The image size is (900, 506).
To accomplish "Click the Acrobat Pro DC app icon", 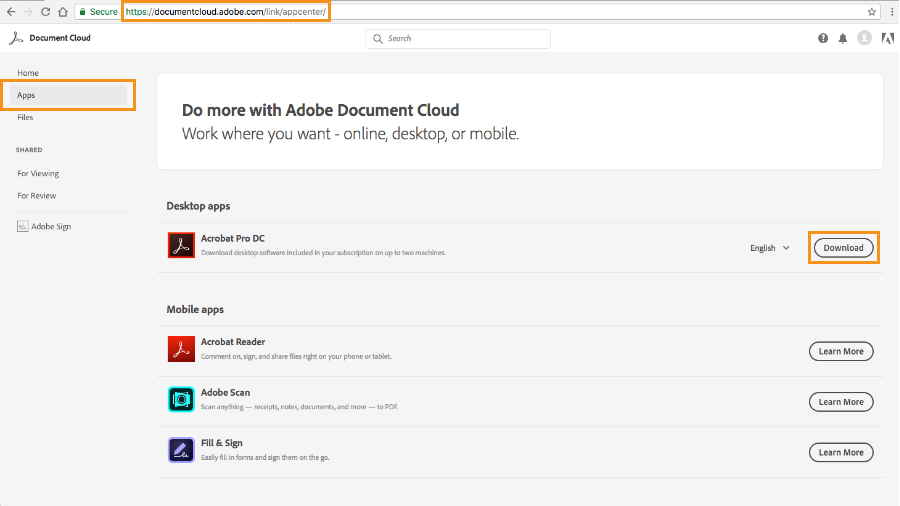I will tap(181, 247).
